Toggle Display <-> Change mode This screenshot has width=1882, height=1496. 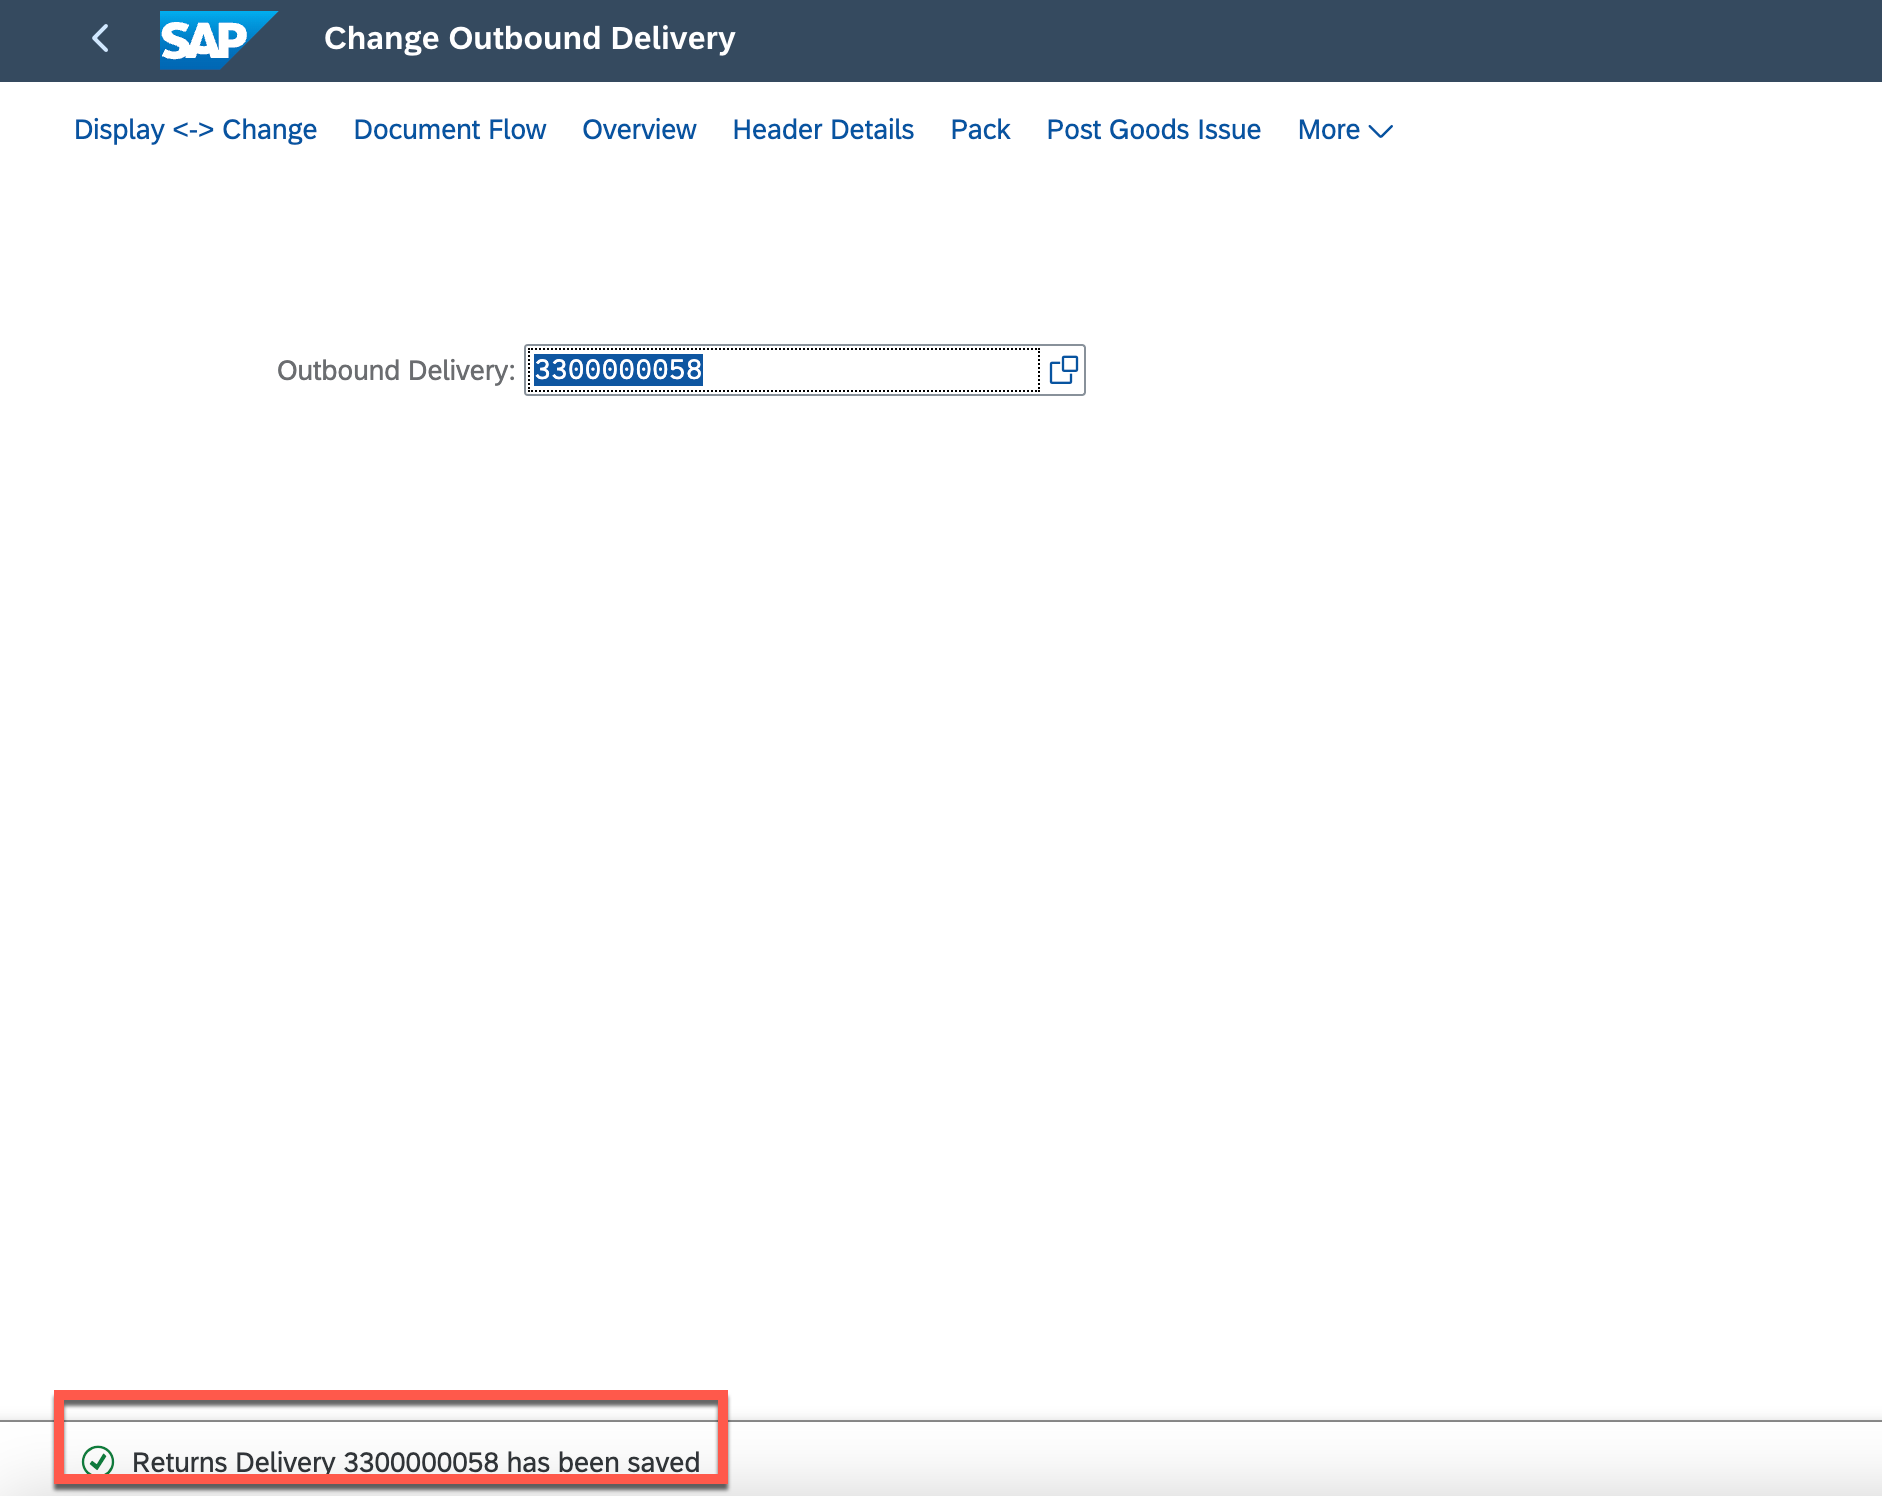point(195,130)
